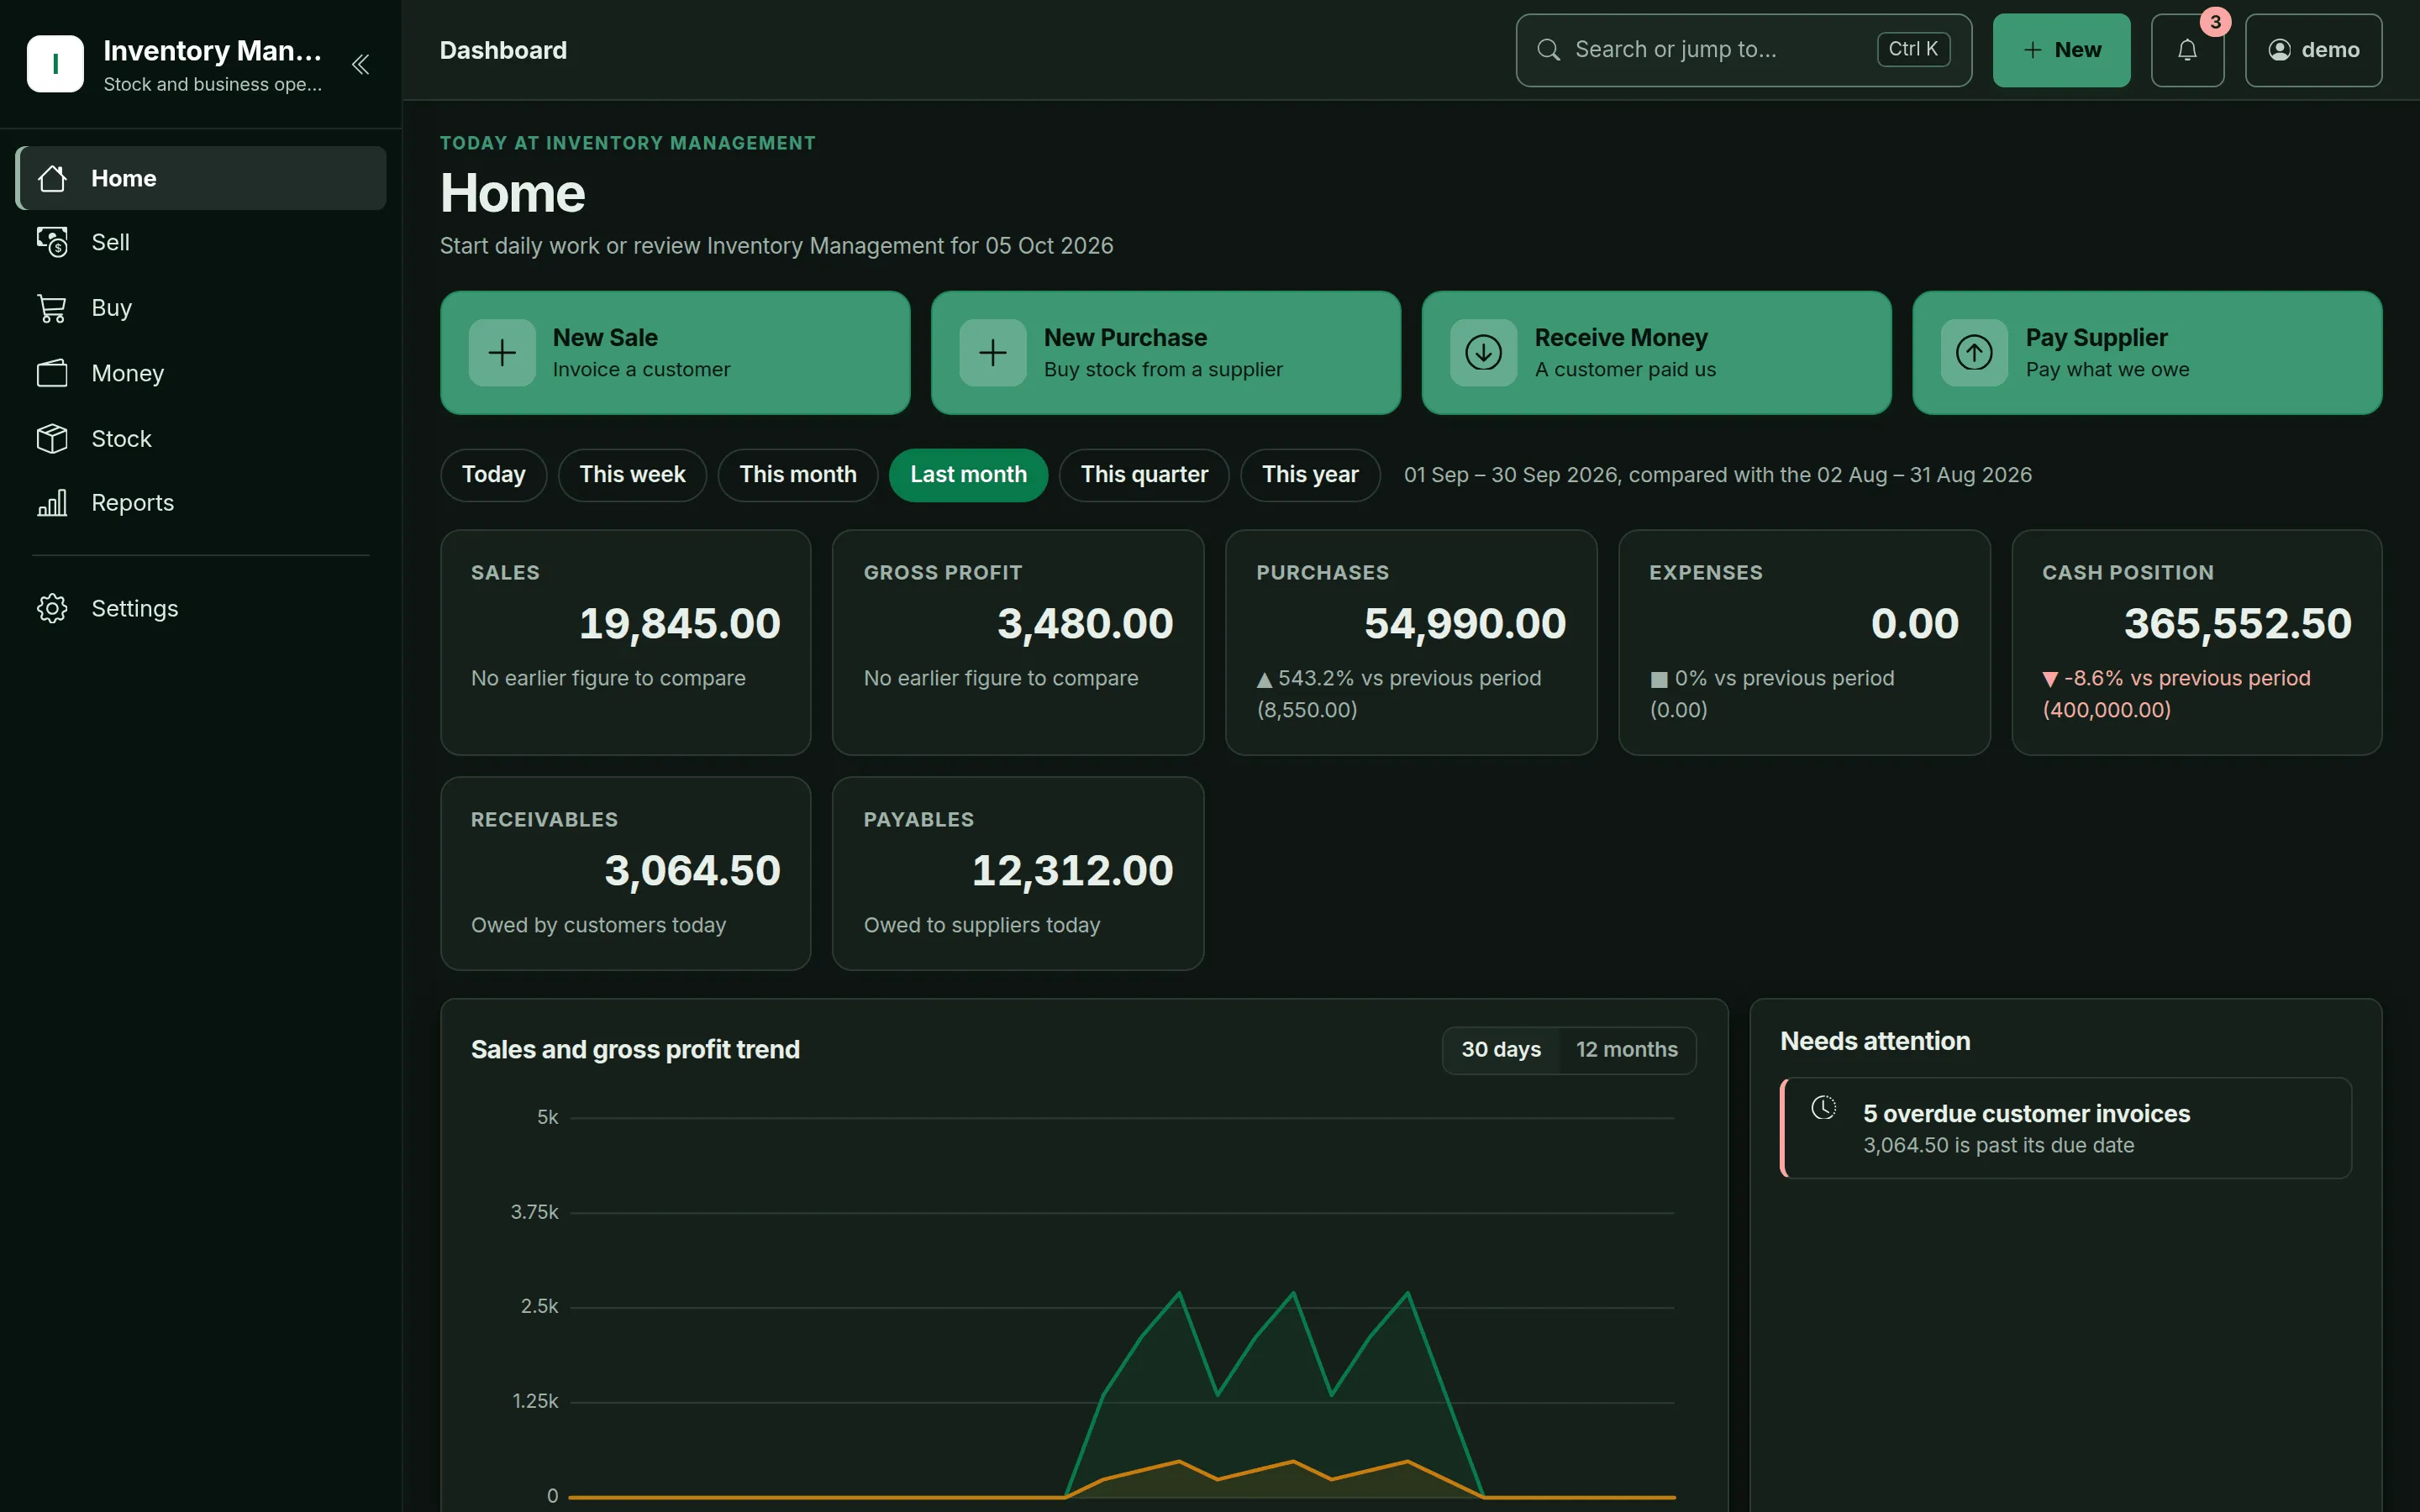Select the This week period filter

pyautogui.click(x=632, y=475)
